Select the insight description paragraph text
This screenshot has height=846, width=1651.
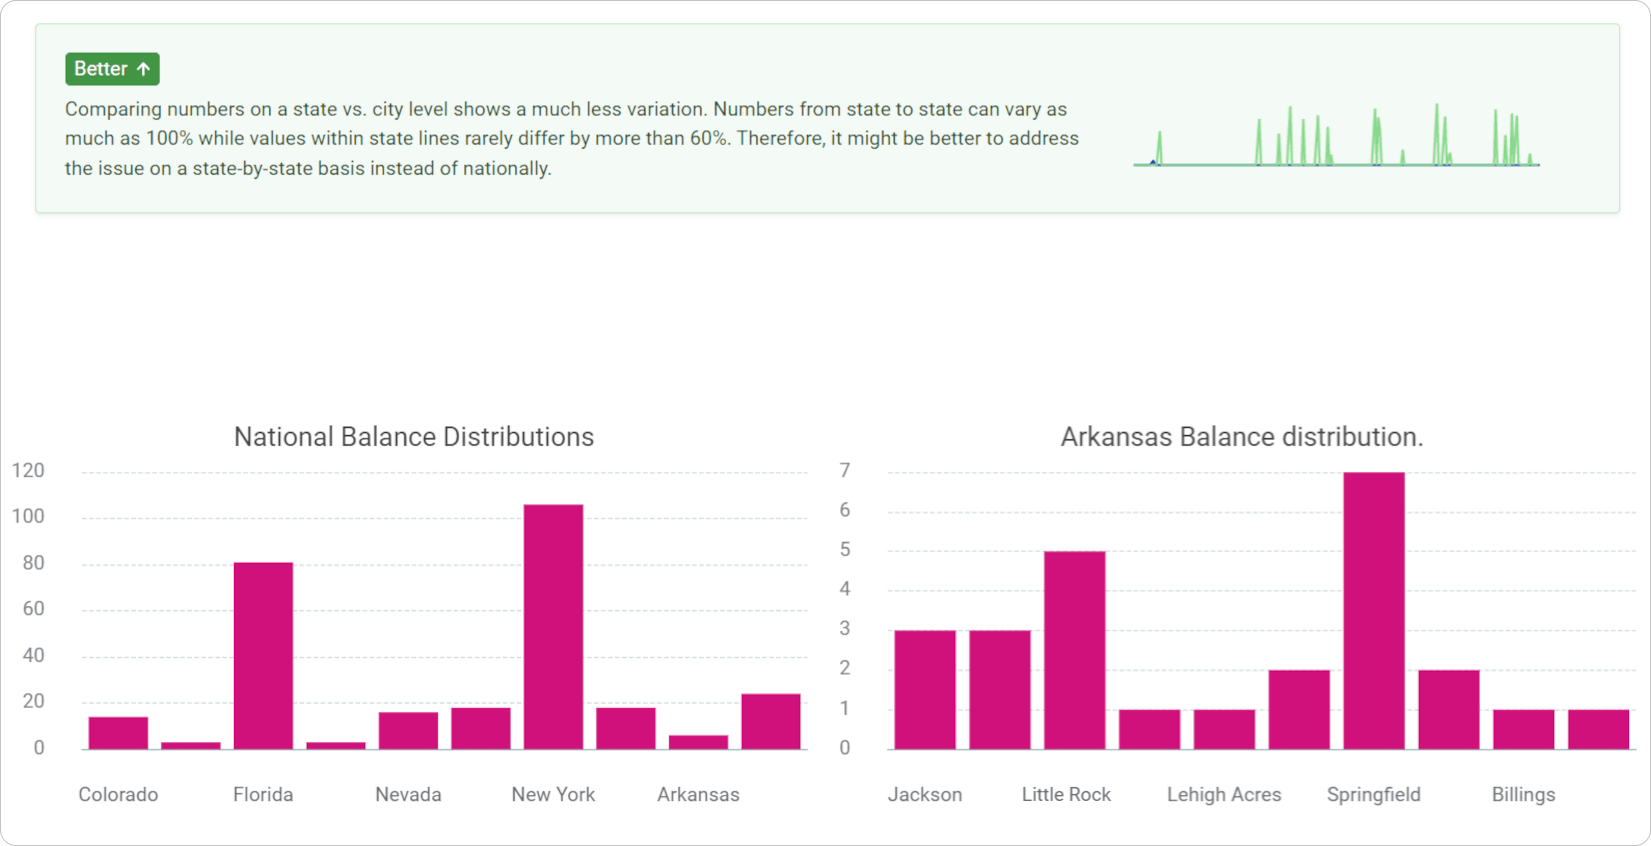[572, 138]
